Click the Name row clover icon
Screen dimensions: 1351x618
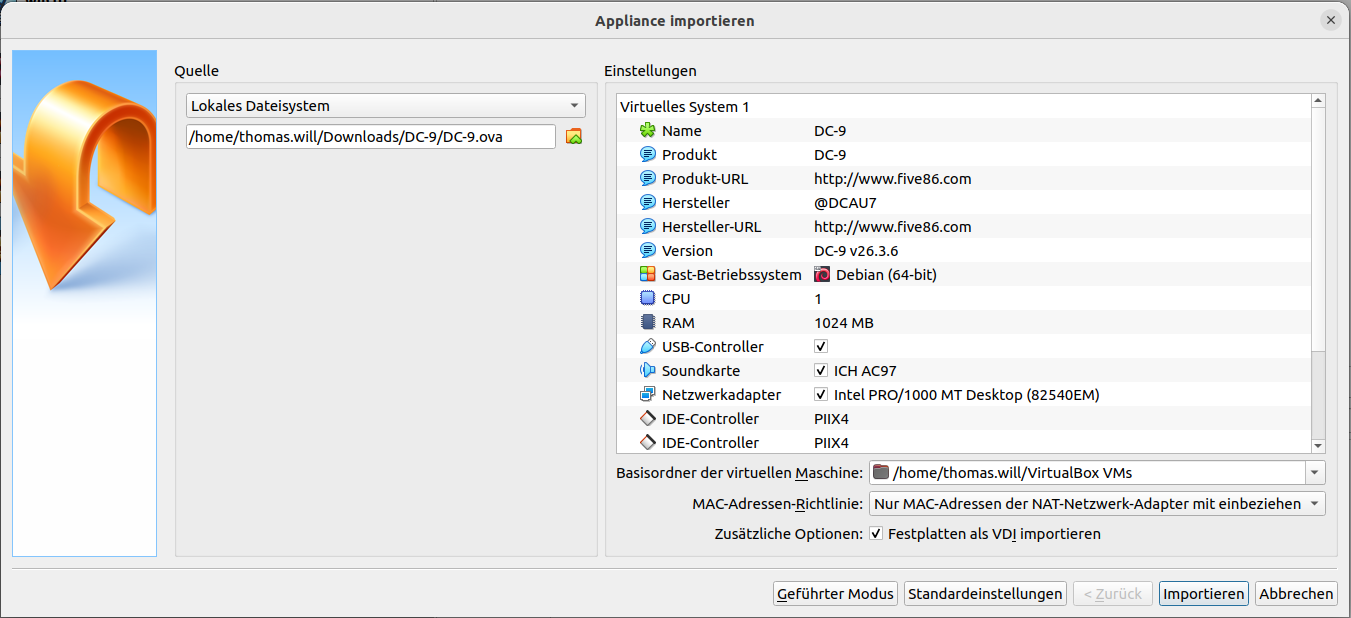648,131
